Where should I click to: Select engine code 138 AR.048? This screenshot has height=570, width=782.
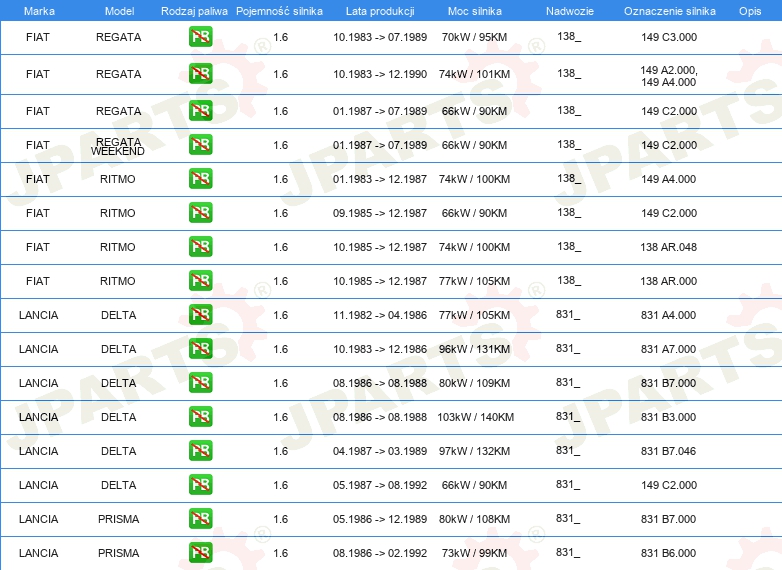coord(668,247)
